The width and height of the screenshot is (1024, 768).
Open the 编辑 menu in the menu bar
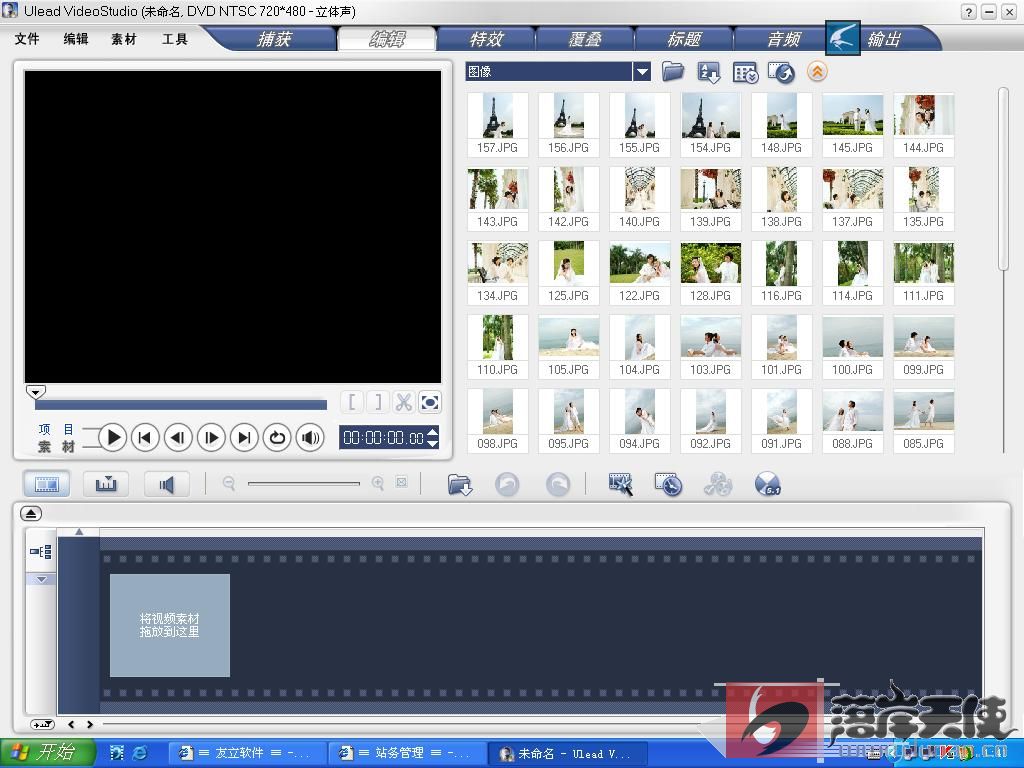coord(76,39)
